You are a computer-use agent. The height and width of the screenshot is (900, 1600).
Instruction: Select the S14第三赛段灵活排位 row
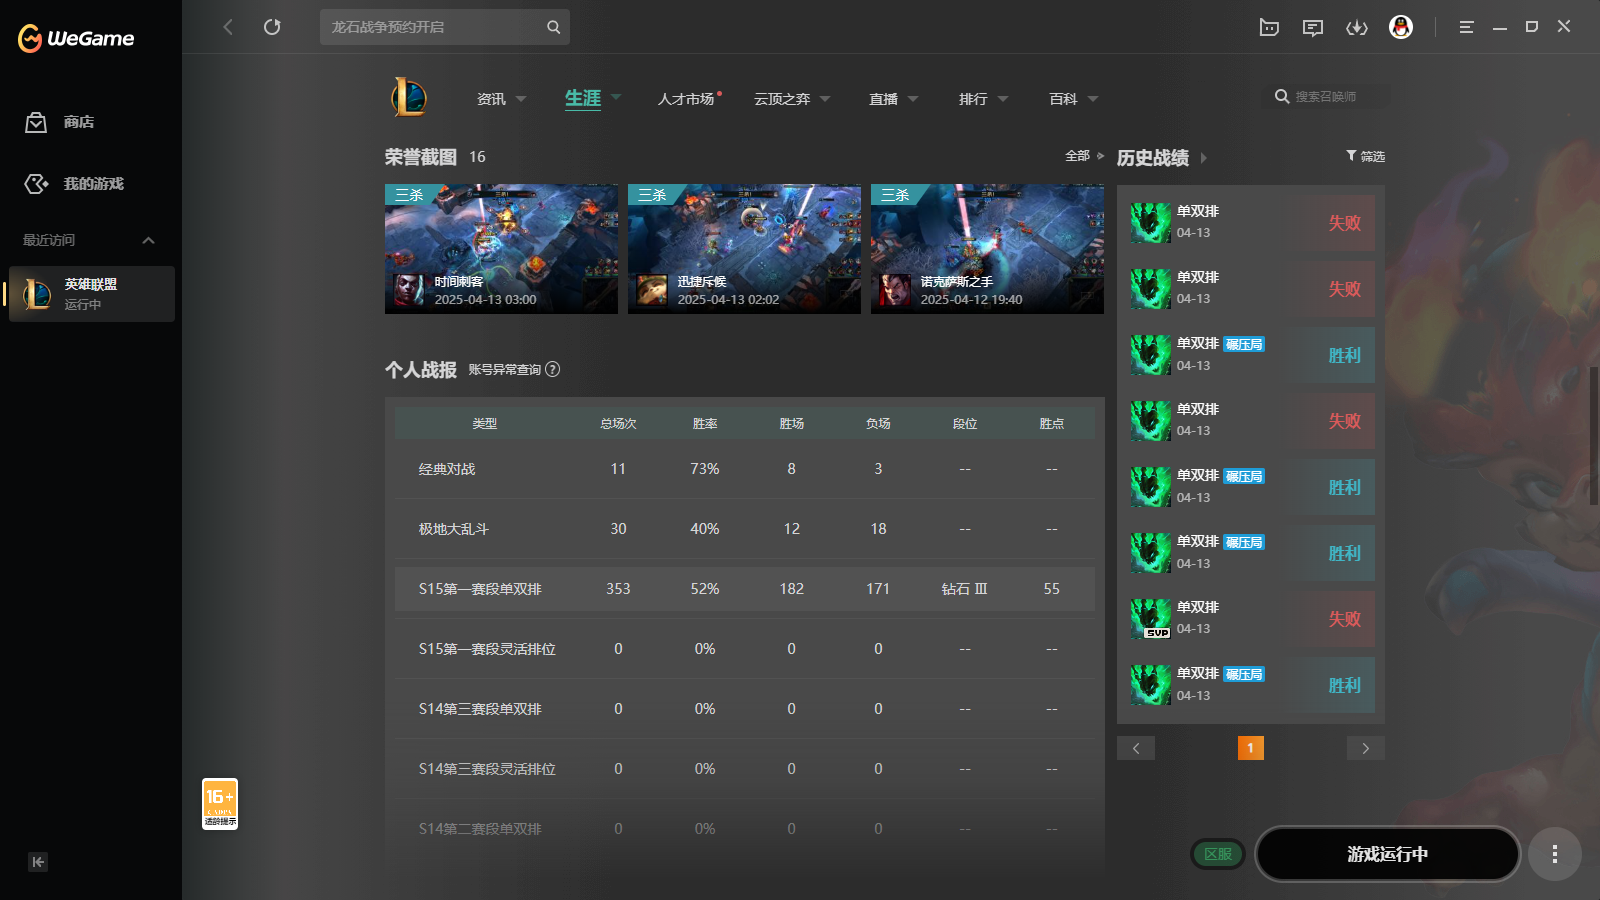click(x=744, y=769)
